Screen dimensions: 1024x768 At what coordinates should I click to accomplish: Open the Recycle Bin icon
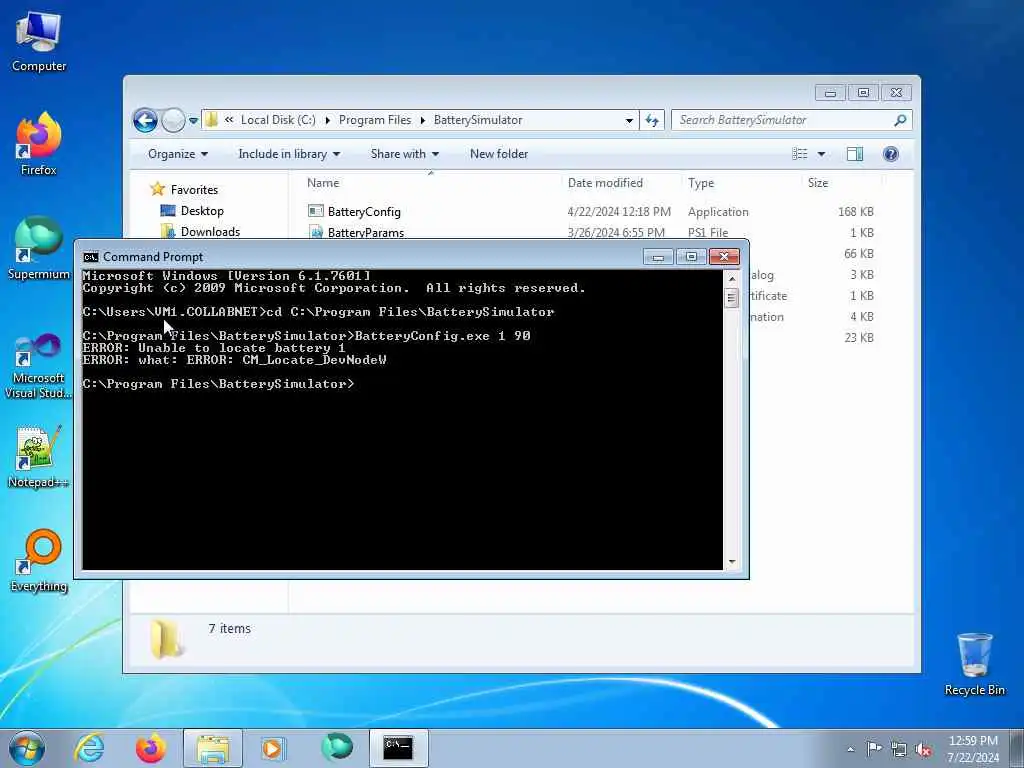click(x=974, y=664)
